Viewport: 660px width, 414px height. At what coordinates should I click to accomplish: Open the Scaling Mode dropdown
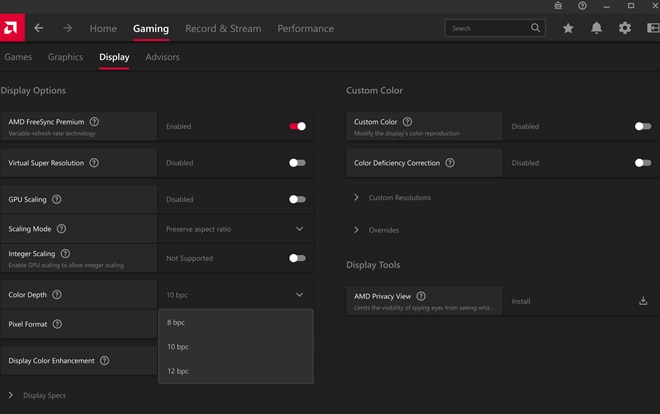click(236, 229)
